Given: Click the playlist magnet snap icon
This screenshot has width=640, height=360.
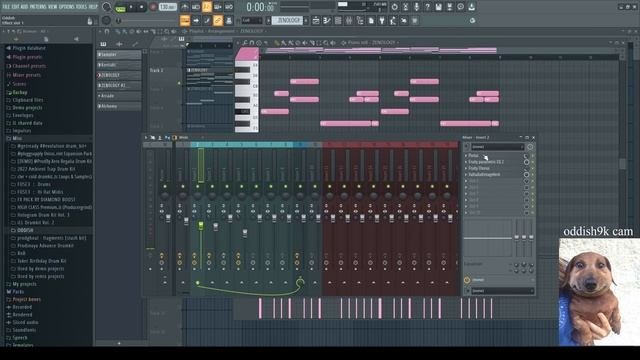Looking at the screenshot, I should point(107,31).
